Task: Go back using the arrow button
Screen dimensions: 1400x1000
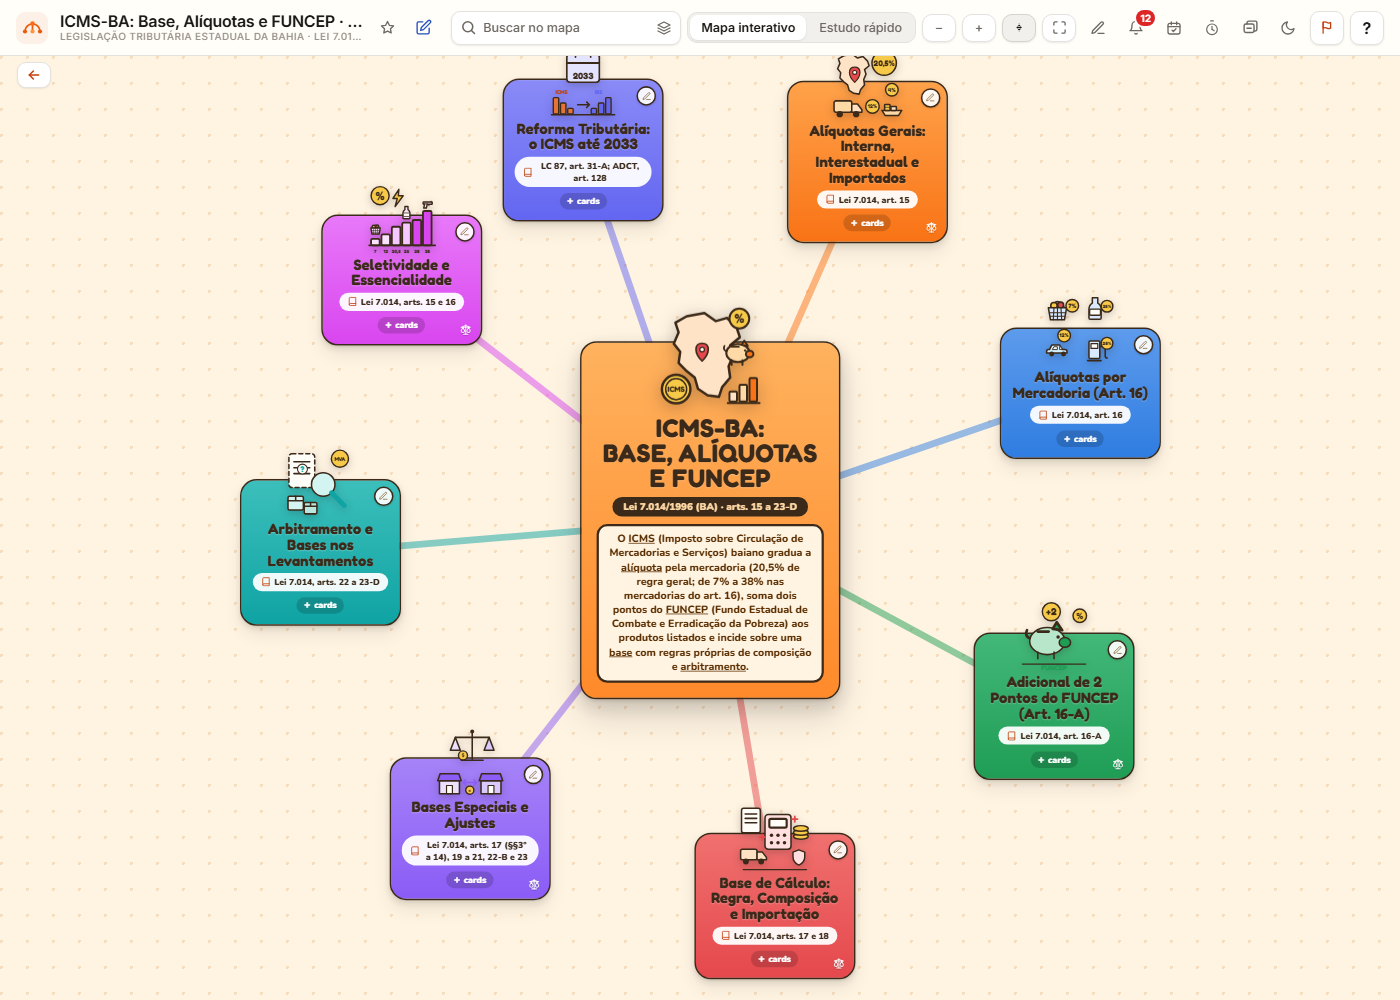Action: coord(34,75)
